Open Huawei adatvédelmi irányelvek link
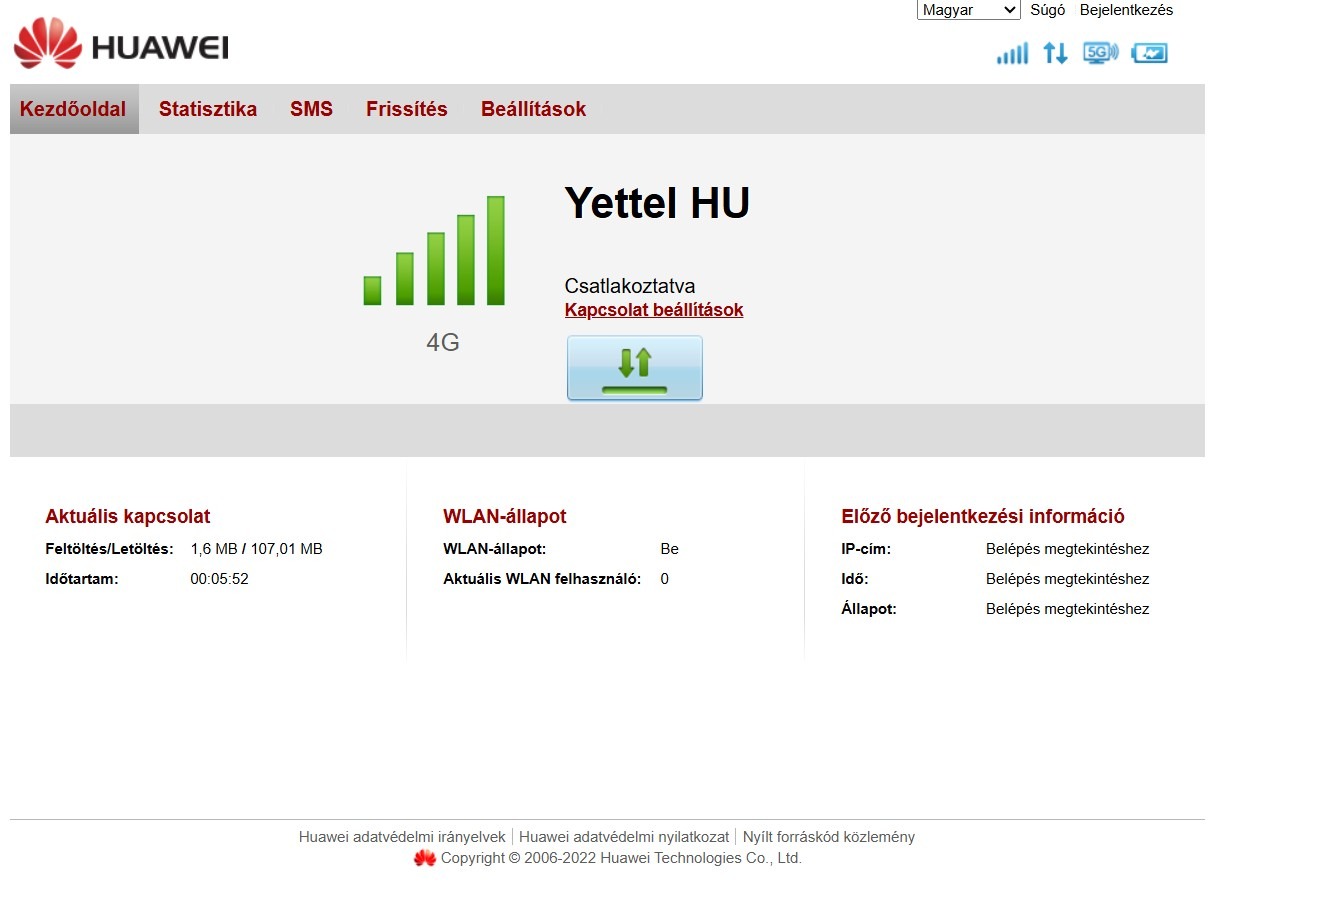The image size is (1327, 900). 402,837
